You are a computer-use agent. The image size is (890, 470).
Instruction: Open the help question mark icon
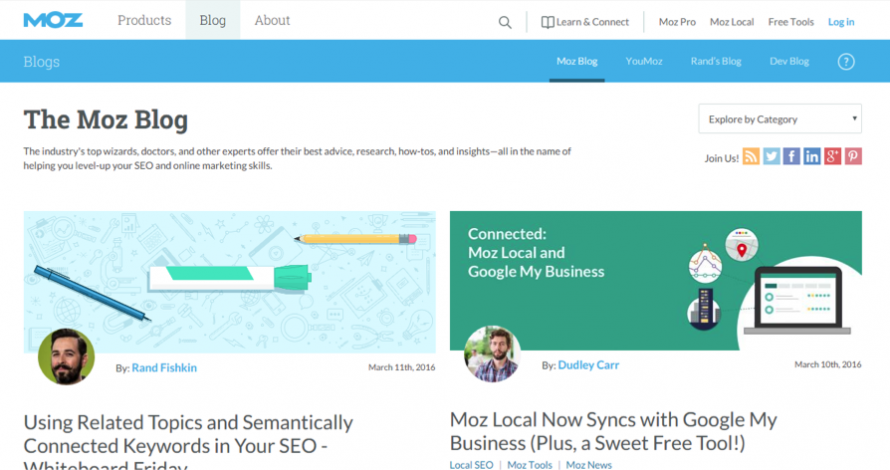point(846,61)
